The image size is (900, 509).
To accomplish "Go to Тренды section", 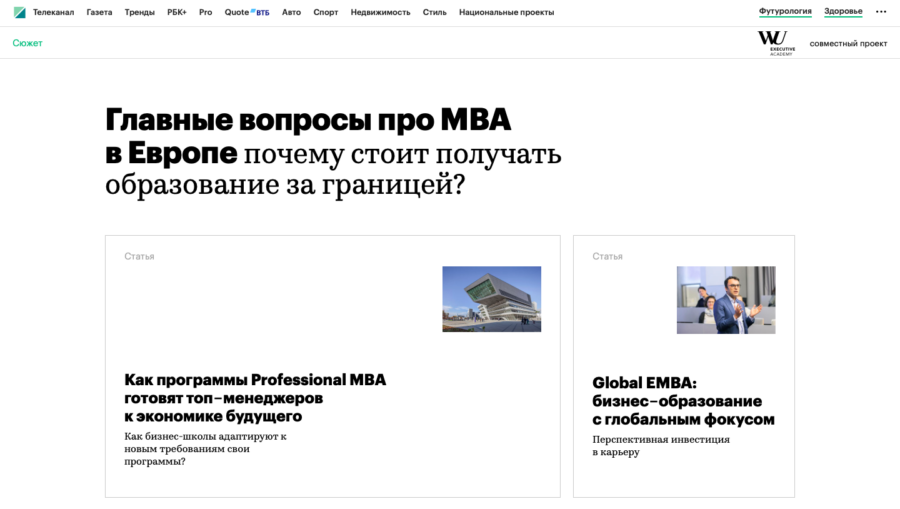I will [x=139, y=12].
